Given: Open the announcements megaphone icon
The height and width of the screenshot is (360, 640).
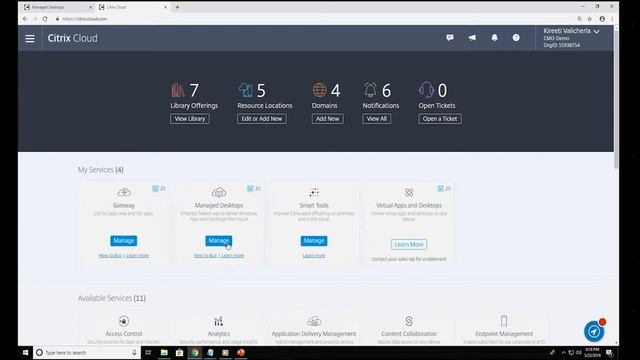Looking at the screenshot, I should click(x=472, y=38).
